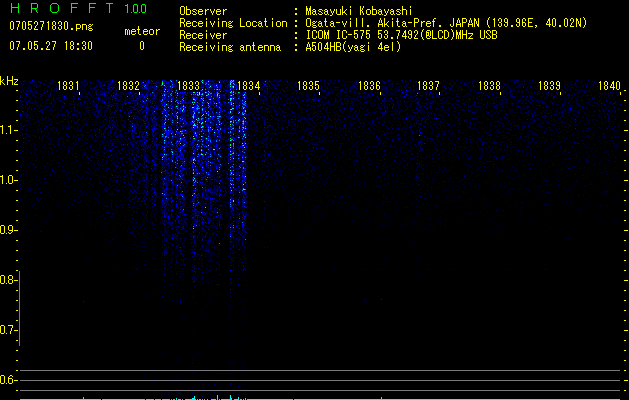Screen dimensions: 629x400
Task: Click the 0.7 kHz frequency label
Action: [x=7, y=330]
